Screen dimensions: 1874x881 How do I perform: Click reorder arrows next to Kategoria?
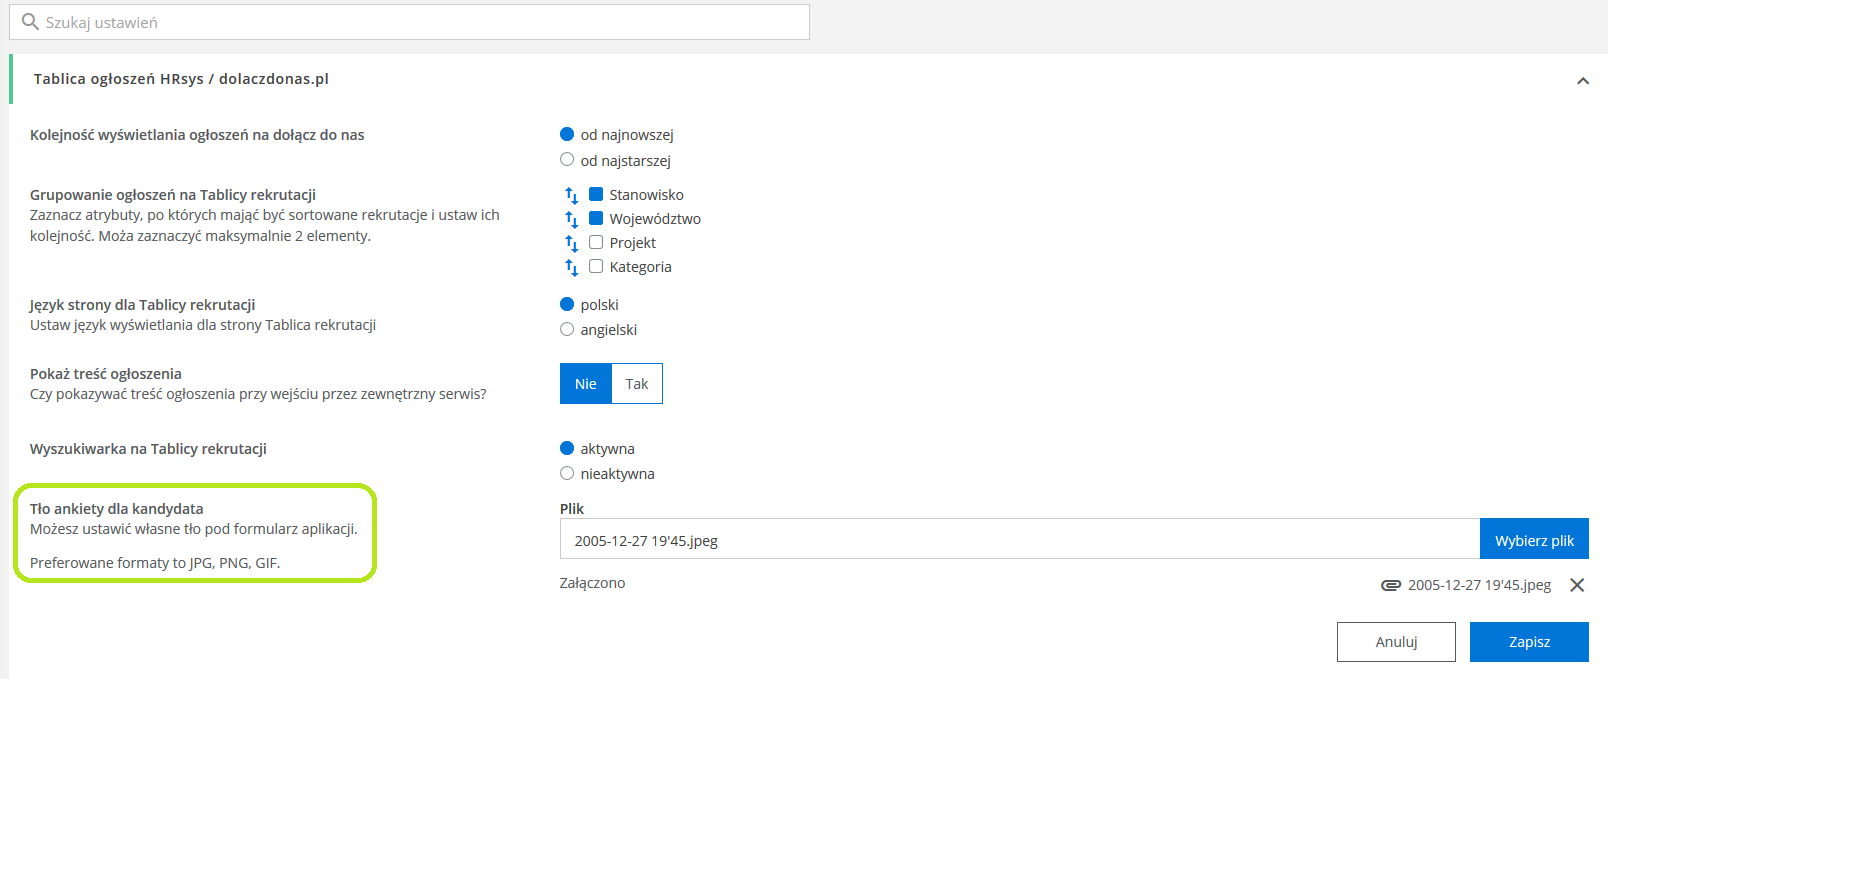[571, 267]
